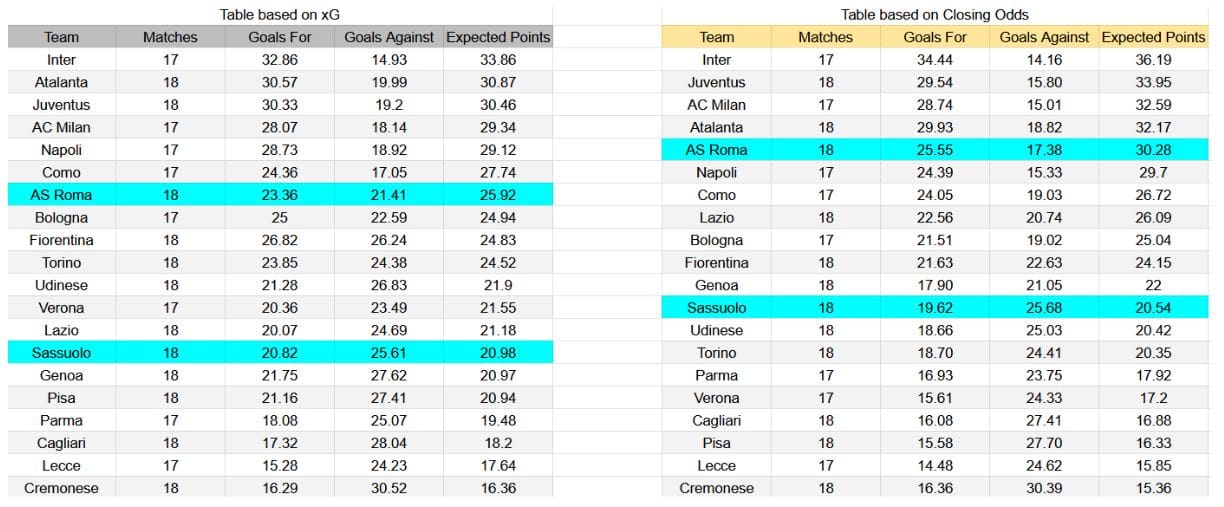This screenshot has width=1224, height=507.
Task: Click Pisa's Goals For 15.58
Action: tap(934, 443)
